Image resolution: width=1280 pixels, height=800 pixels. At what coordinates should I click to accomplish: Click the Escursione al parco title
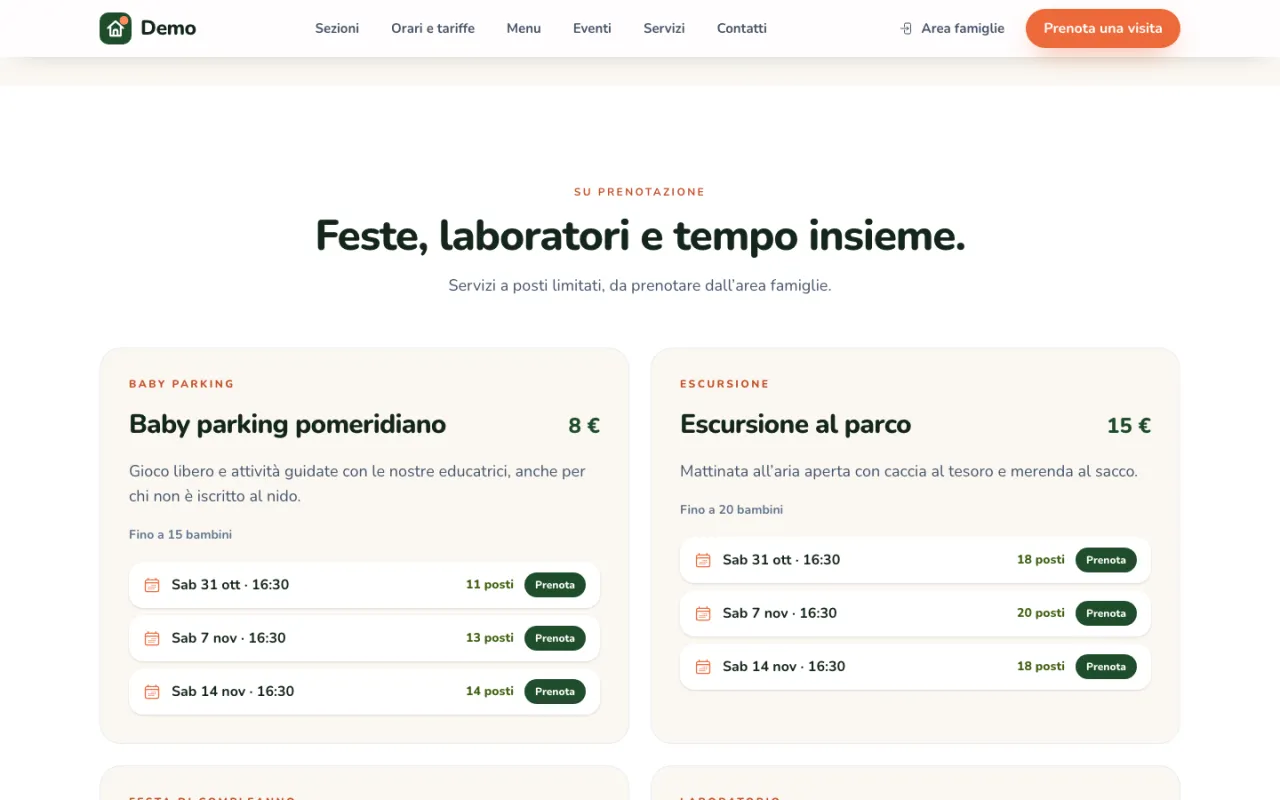coord(796,424)
